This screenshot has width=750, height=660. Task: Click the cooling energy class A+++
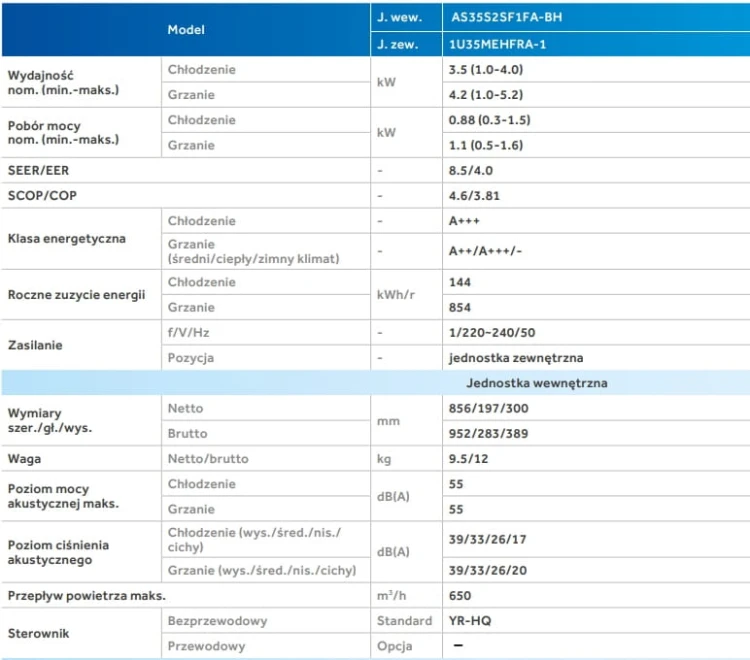click(x=464, y=221)
